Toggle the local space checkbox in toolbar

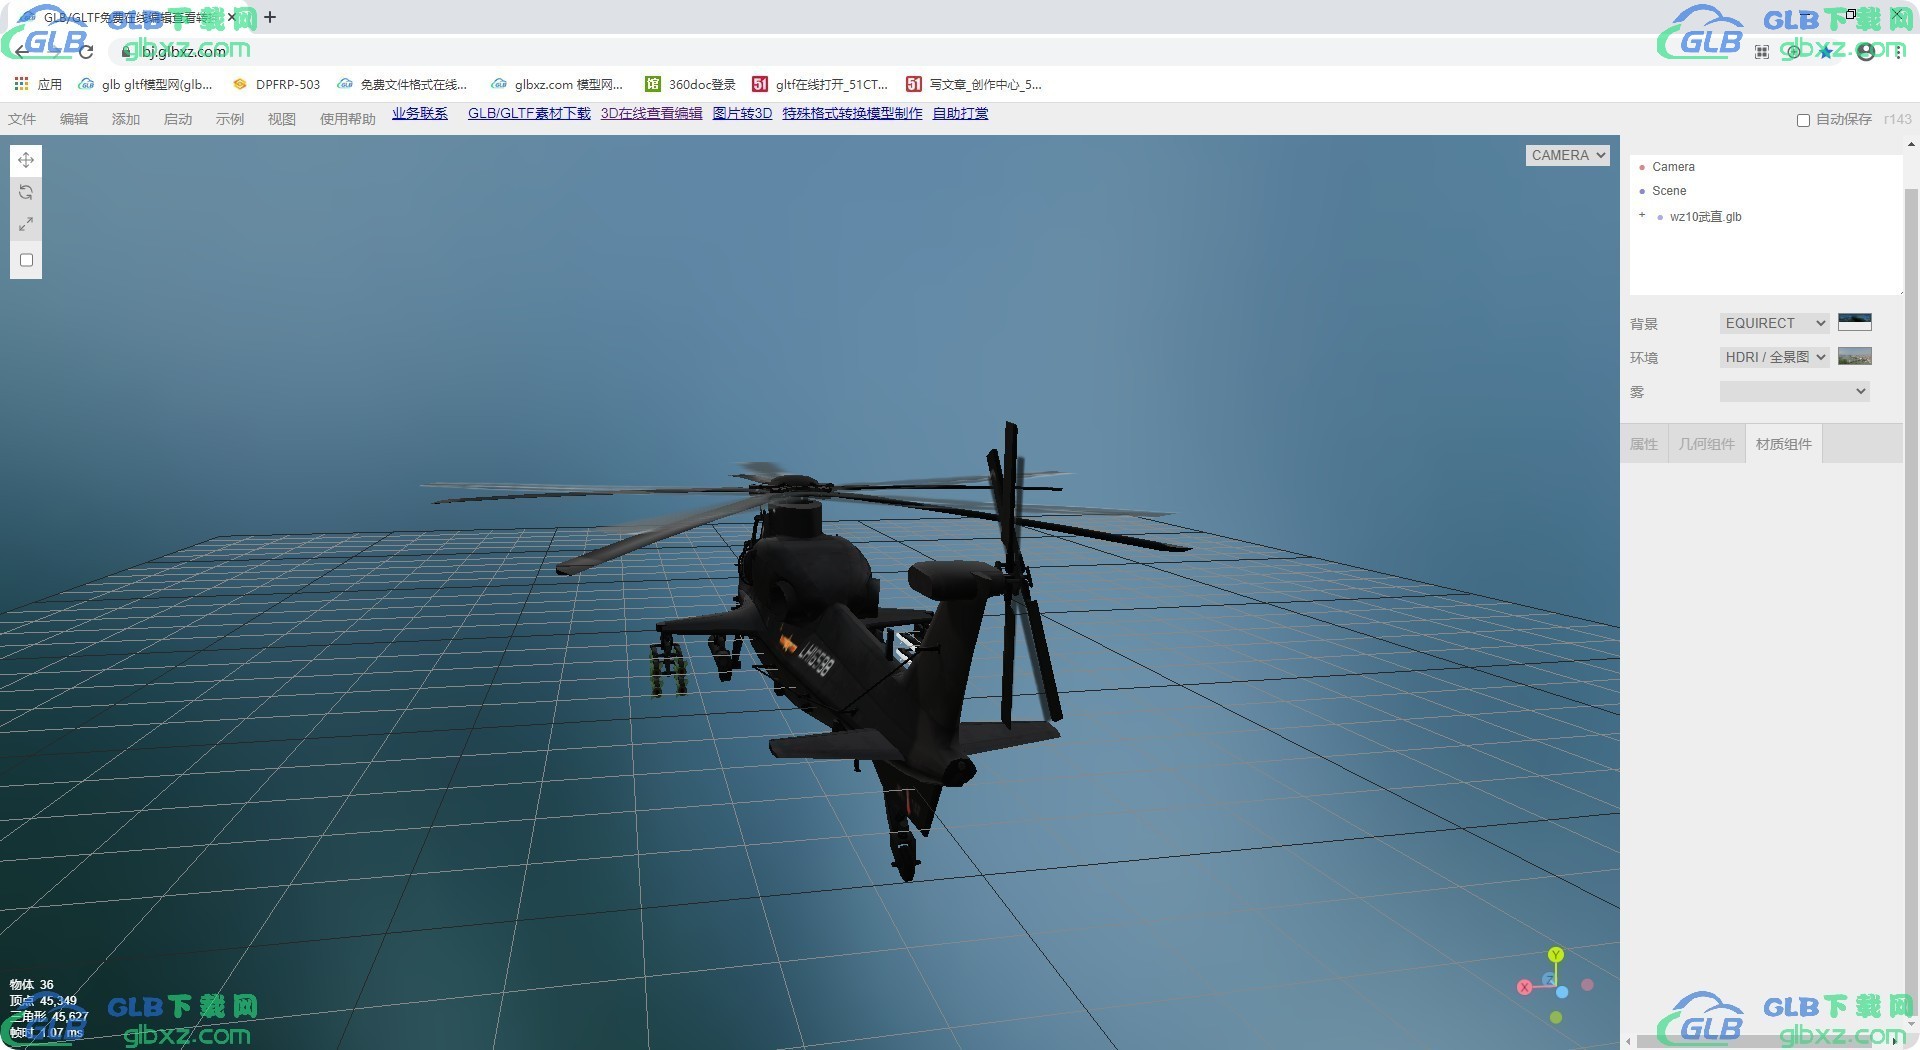[27, 260]
